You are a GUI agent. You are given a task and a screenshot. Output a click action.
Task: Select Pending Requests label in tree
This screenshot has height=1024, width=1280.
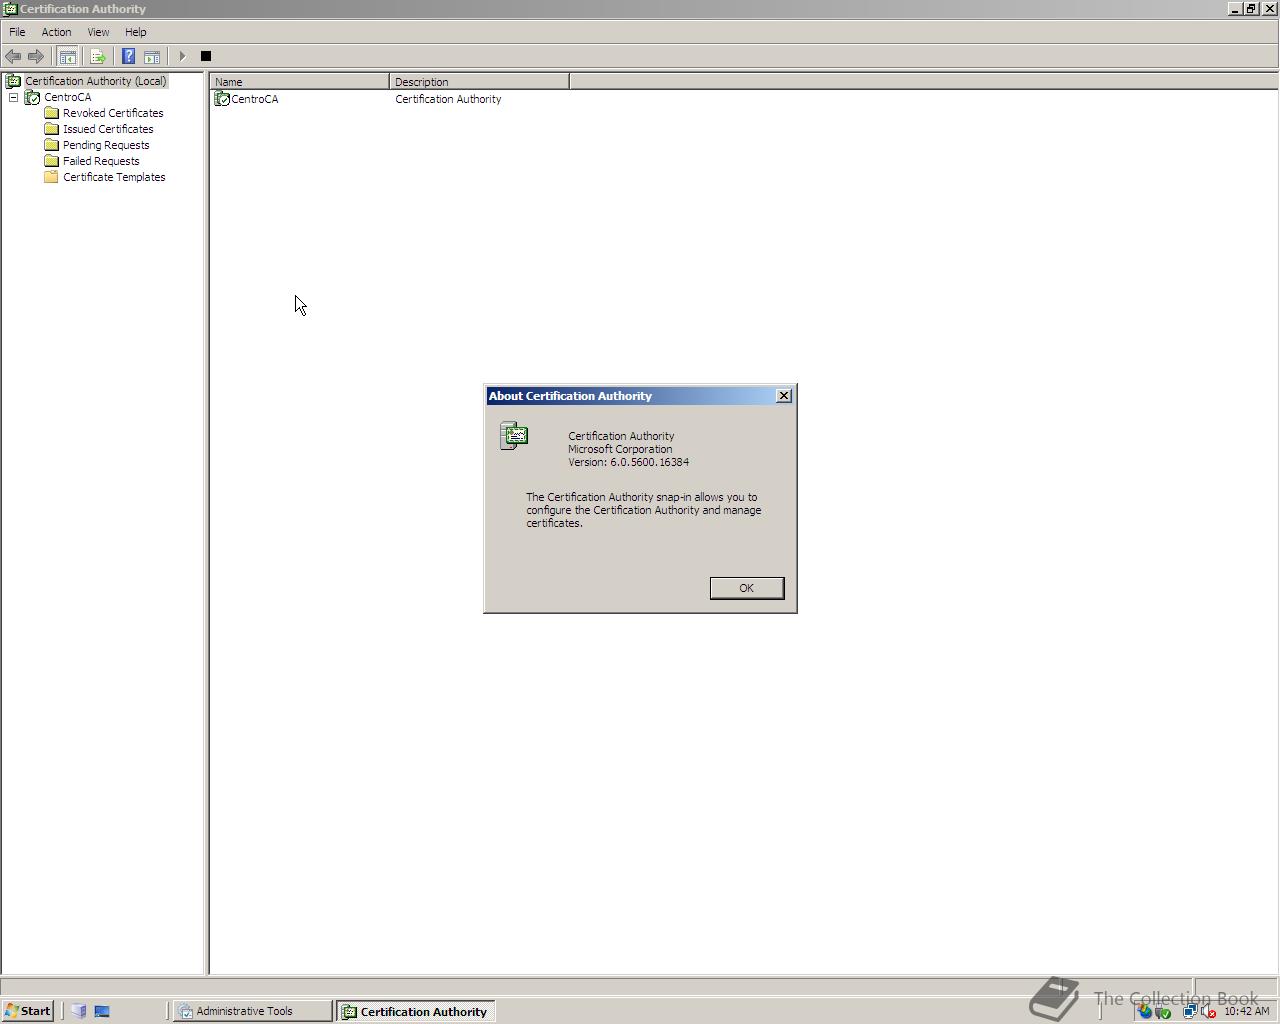(x=106, y=145)
